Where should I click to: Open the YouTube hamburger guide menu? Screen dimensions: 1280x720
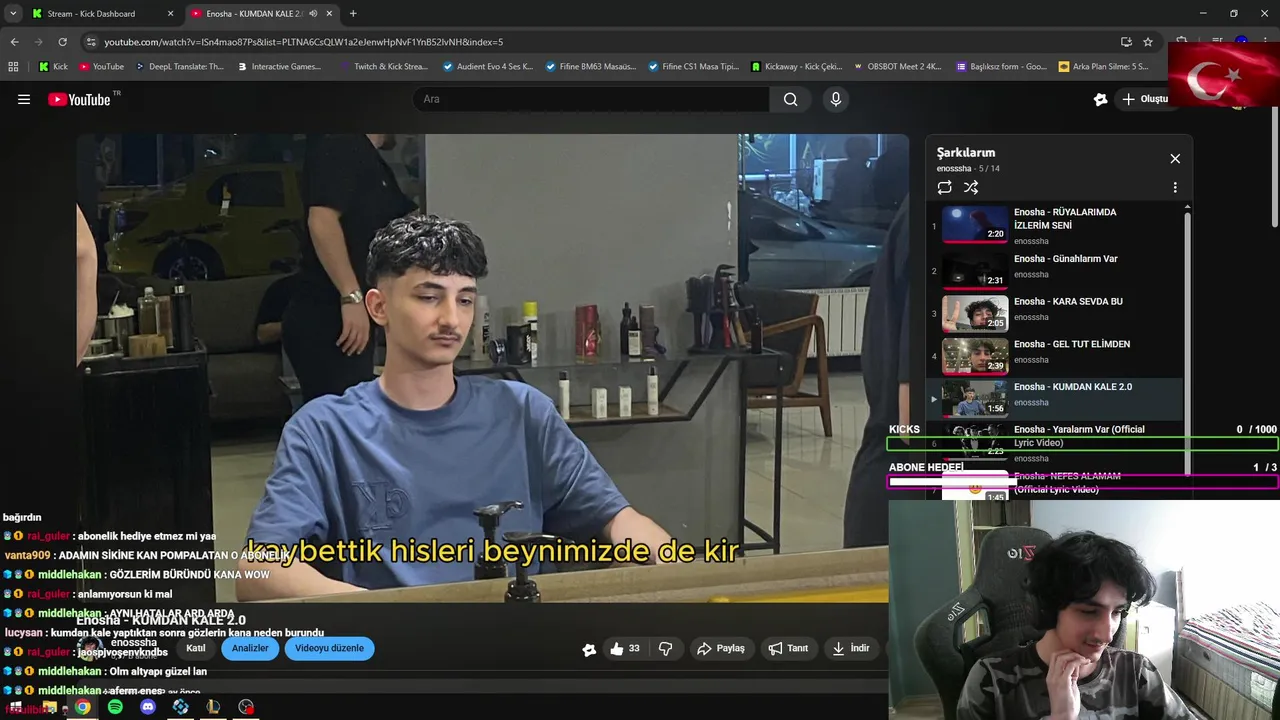coord(24,99)
